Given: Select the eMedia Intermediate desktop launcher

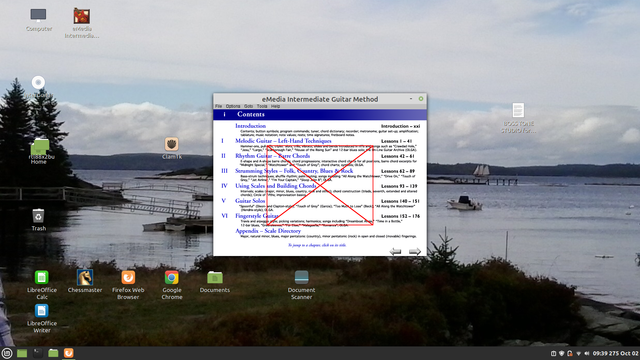Looking at the screenshot, I should 82,23.
